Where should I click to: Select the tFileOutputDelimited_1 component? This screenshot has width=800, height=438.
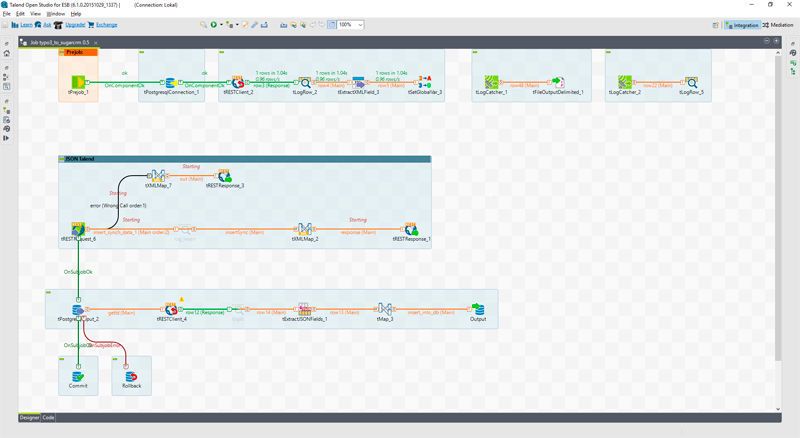(558, 82)
